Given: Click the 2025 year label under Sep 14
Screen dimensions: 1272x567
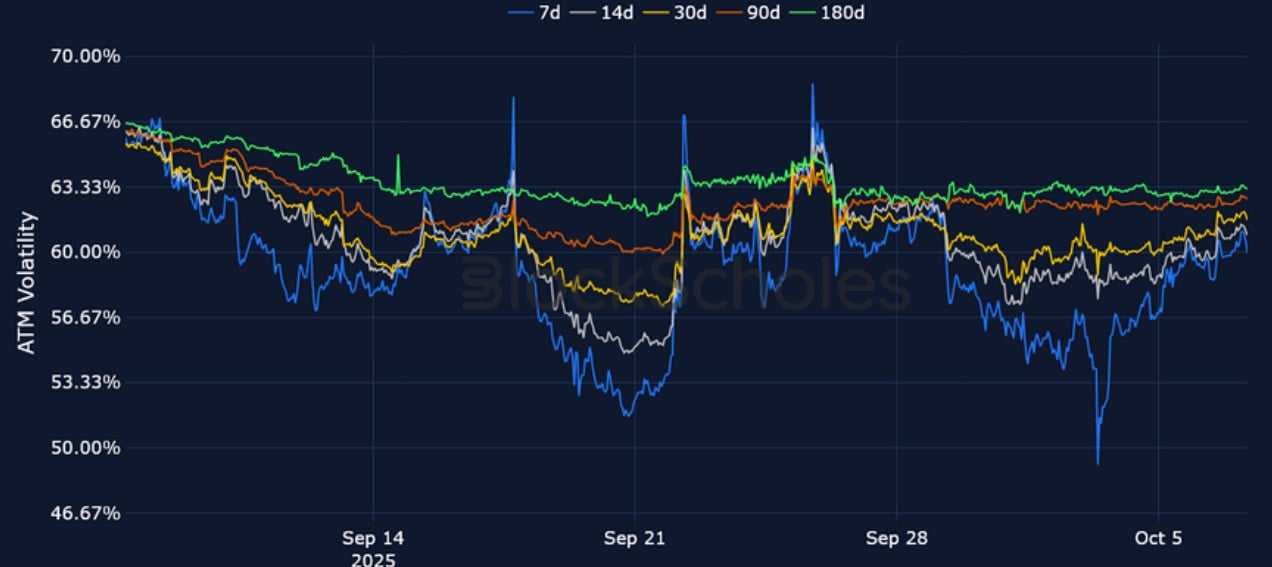Looking at the screenshot, I should [x=373, y=559].
